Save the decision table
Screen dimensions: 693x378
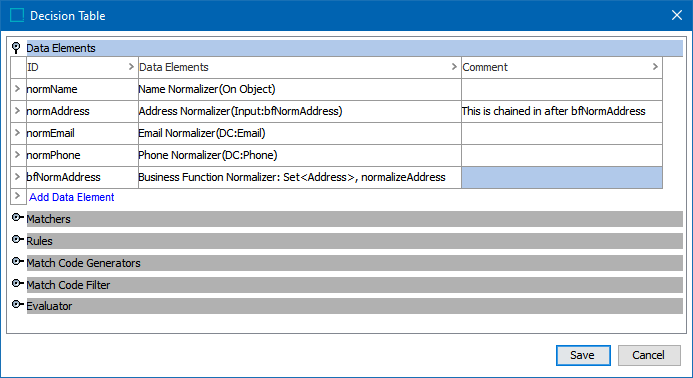[583, 355]
